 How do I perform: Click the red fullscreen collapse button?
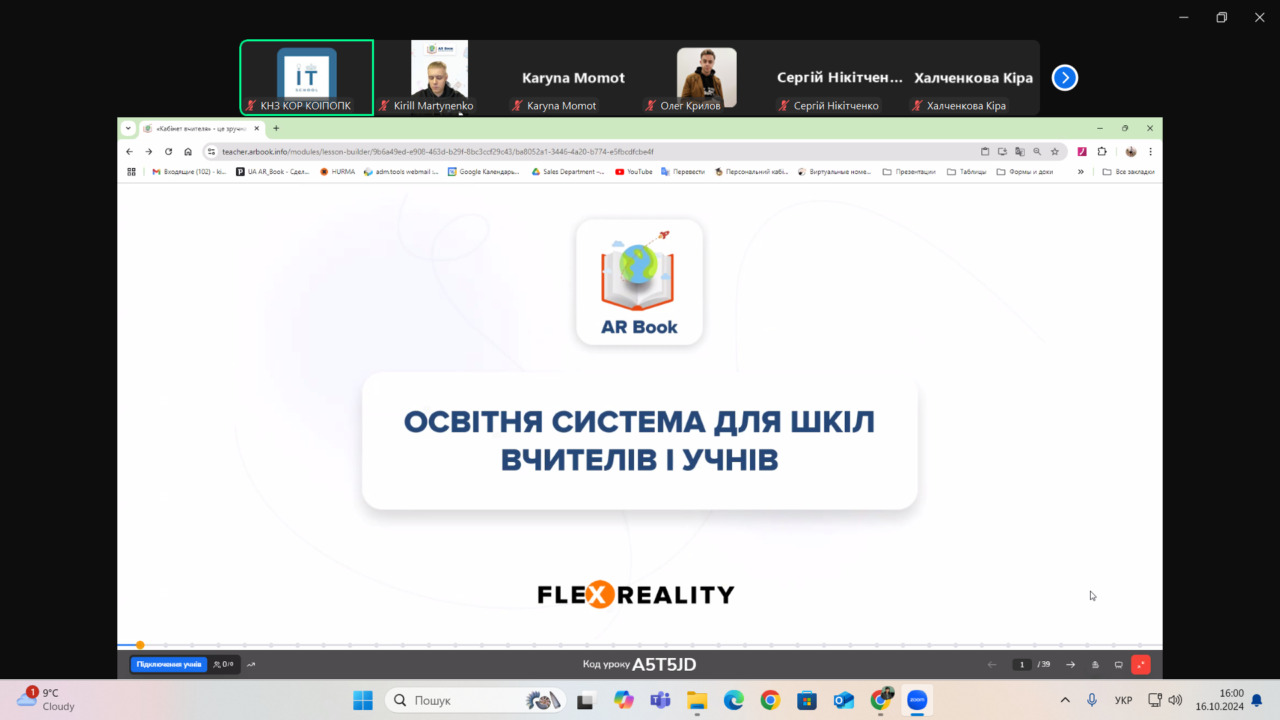point(1141,665)
